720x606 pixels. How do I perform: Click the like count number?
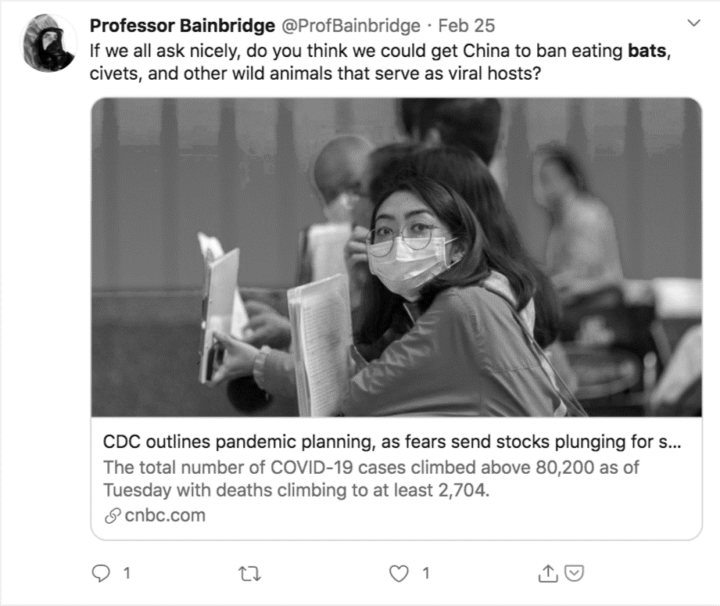425,573
